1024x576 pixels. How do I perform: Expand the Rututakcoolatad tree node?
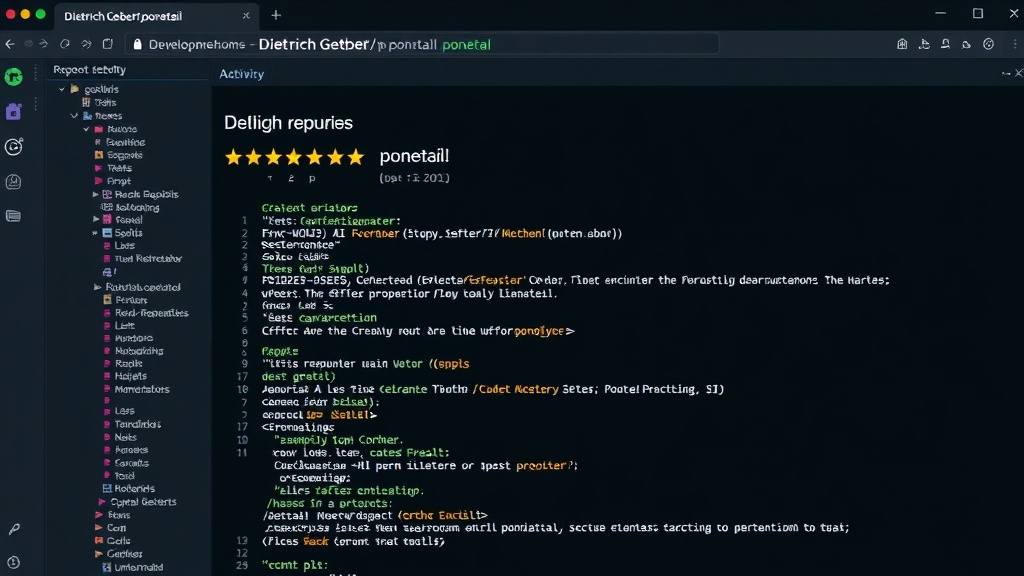[x=97, y=287]
